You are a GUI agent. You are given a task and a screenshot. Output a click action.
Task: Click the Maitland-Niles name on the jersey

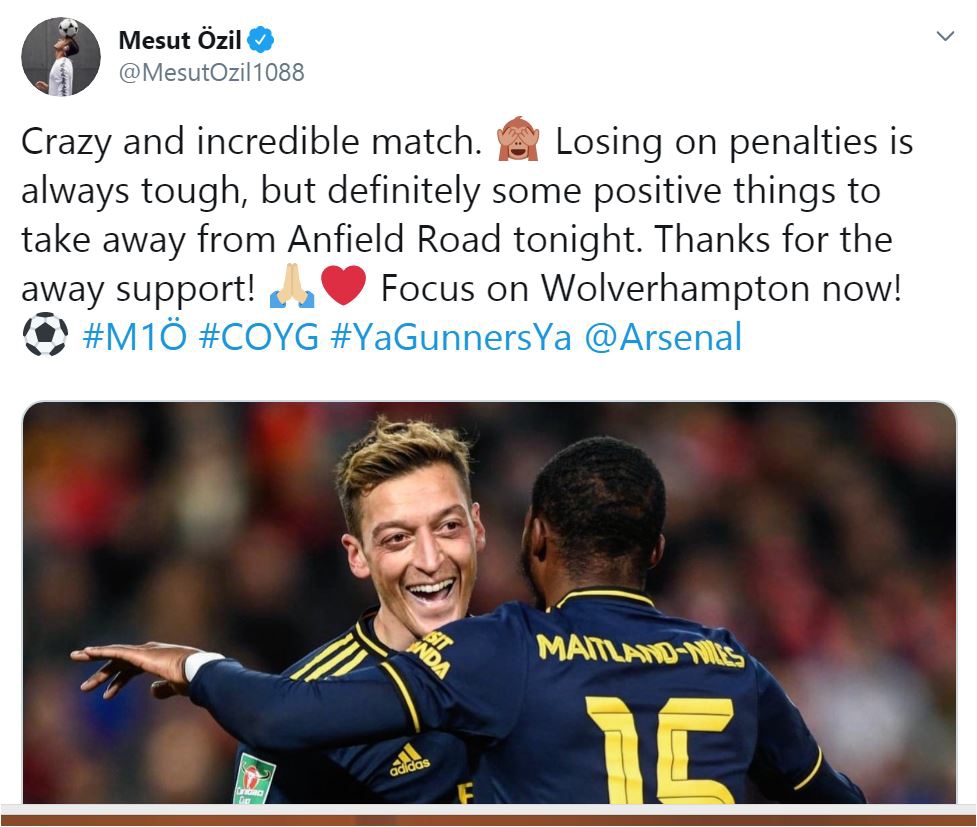641,651
